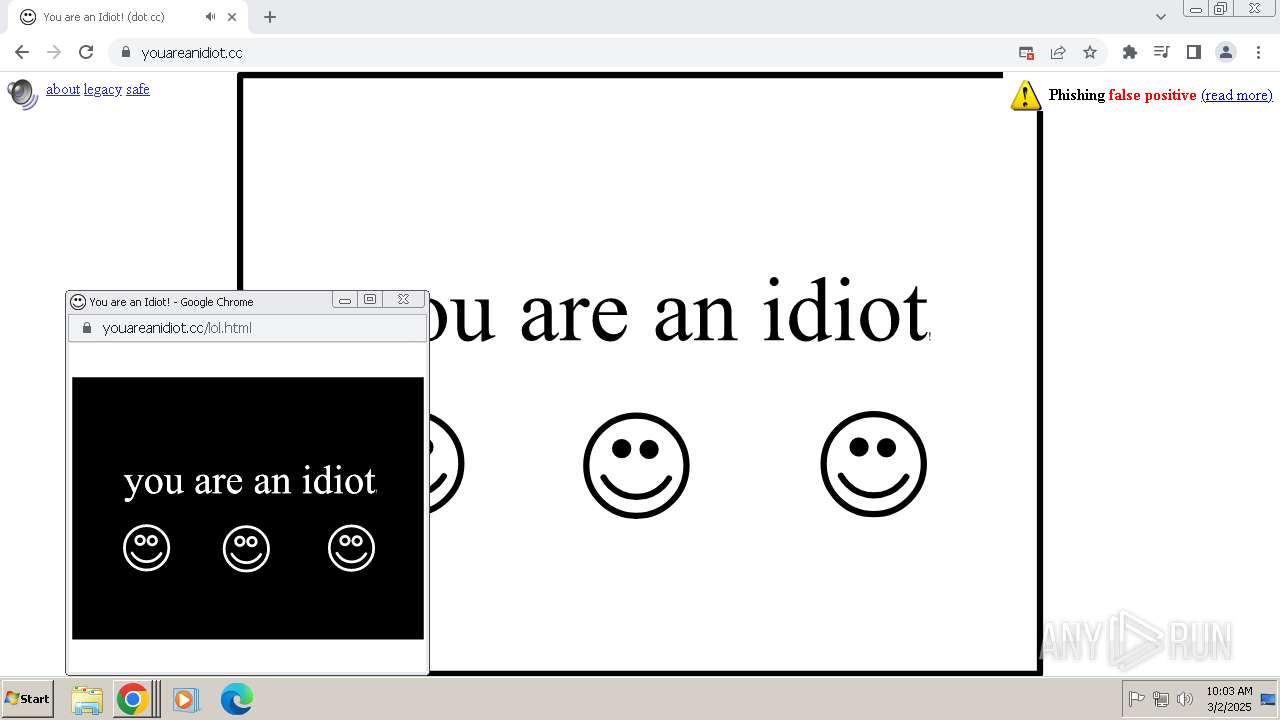
Task: Go back to the previous page
Action: (x=22, y=52)
